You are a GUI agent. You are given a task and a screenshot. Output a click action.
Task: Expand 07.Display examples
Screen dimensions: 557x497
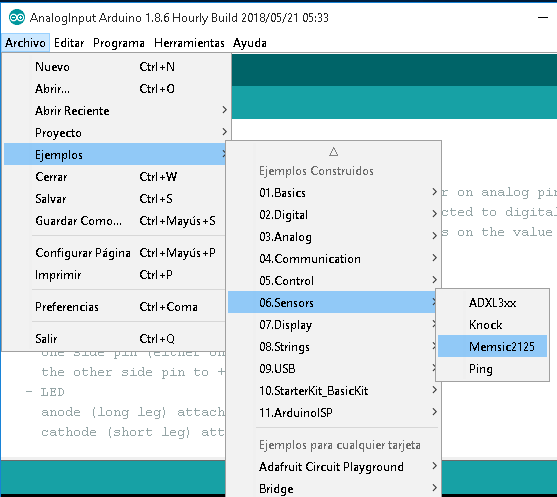[333, 325]
